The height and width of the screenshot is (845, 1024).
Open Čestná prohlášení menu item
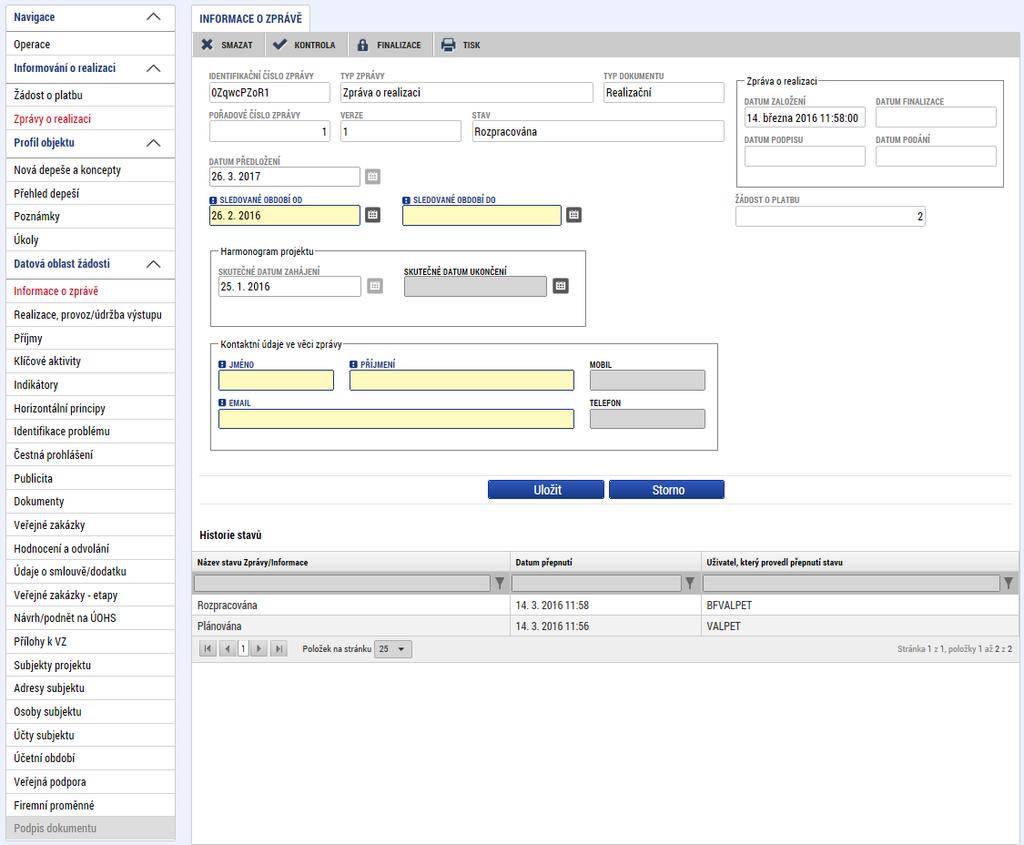90,454
